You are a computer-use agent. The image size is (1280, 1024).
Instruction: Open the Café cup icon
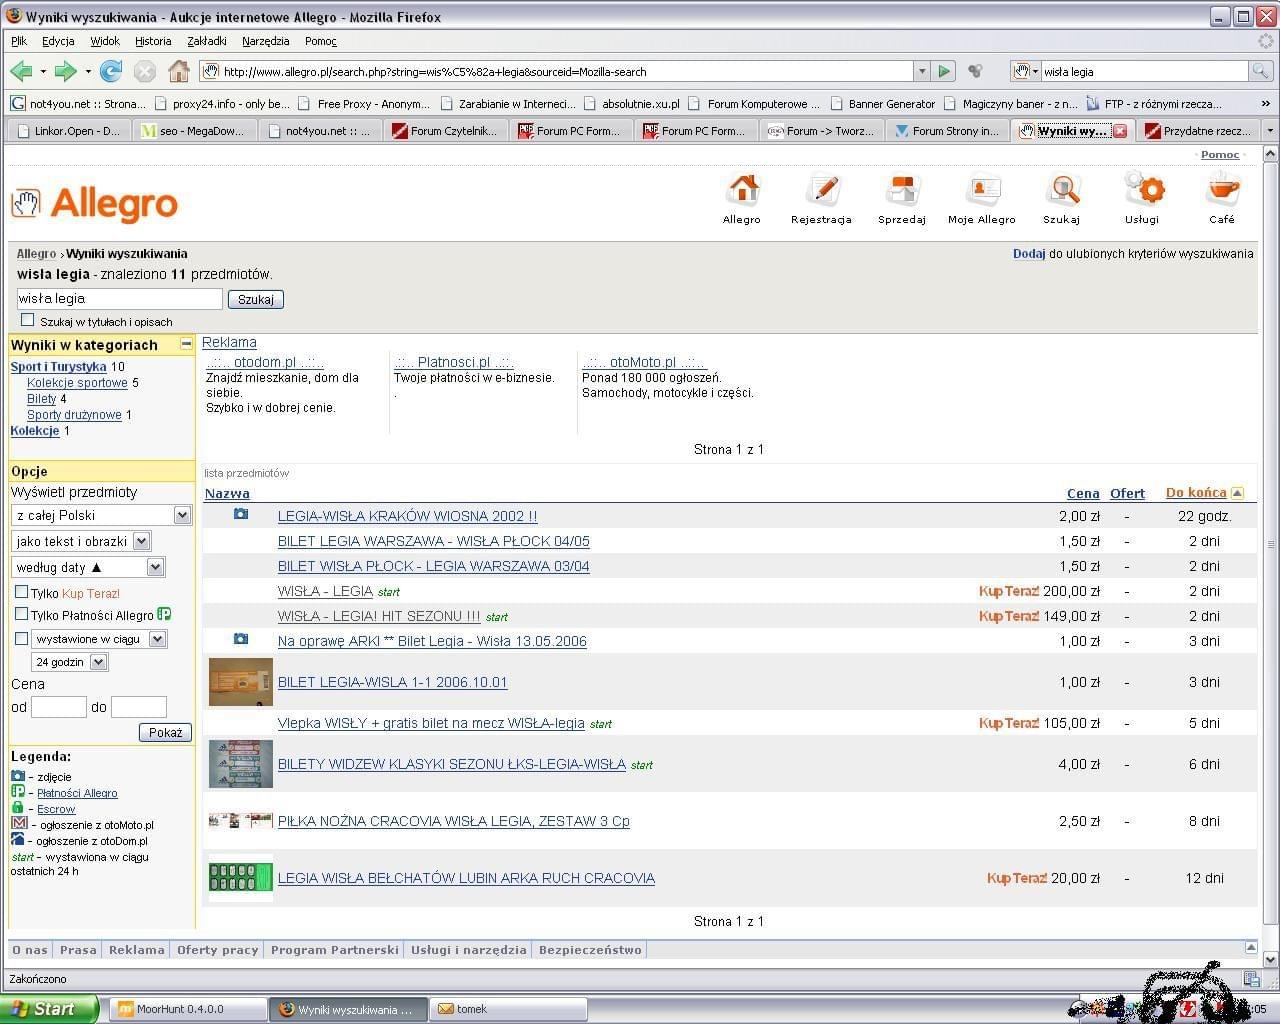(x=1222, y=190)
